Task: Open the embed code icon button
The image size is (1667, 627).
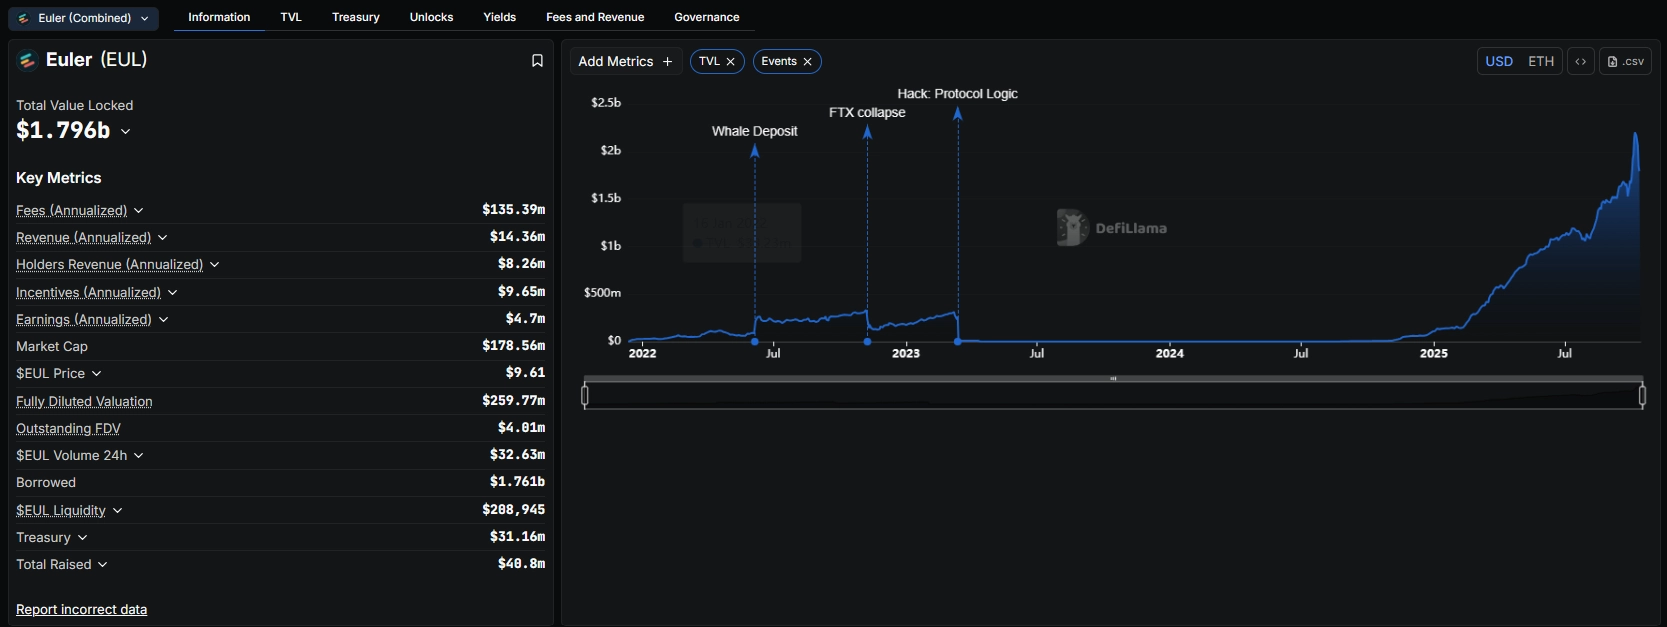Action: [x=1581, y=61]
